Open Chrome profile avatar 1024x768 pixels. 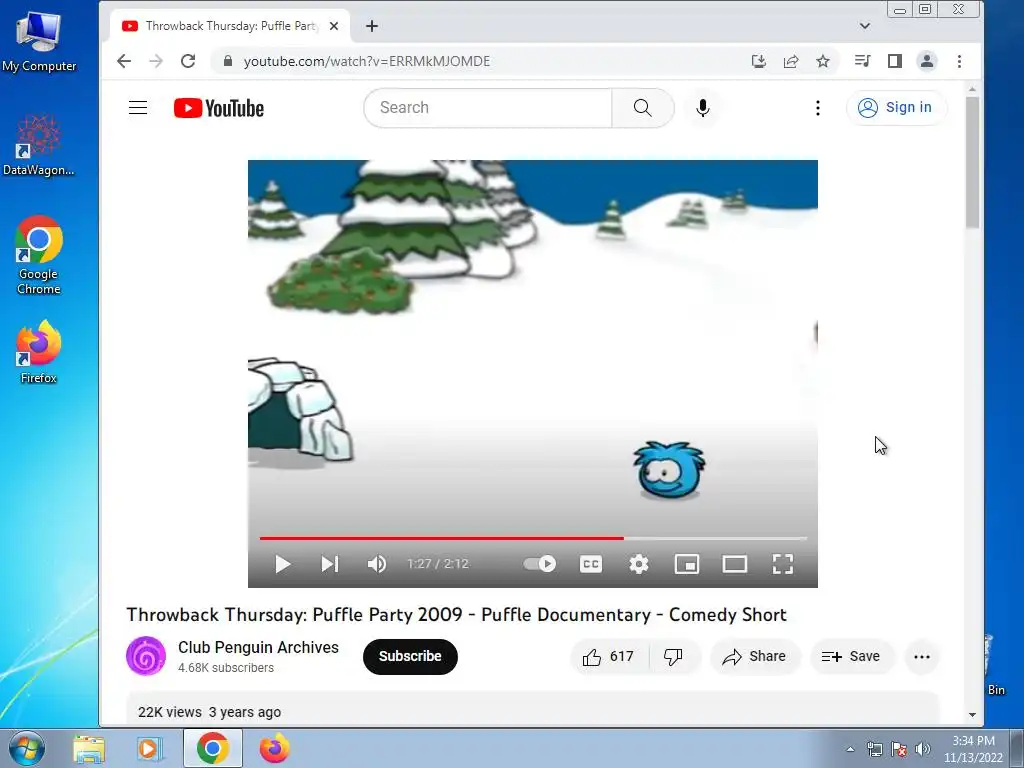tap(927, 61)
